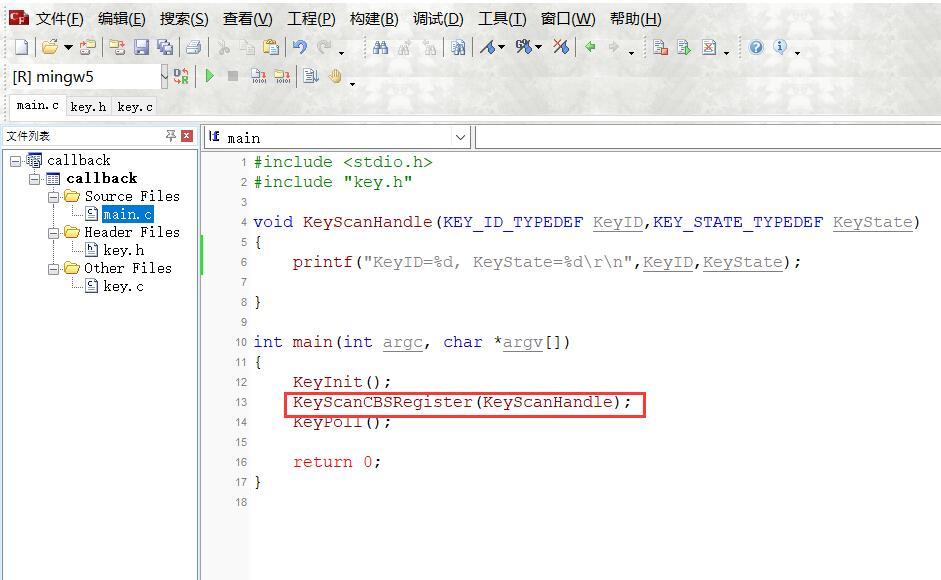Click the Undo arrow icon

click(299, 47)
